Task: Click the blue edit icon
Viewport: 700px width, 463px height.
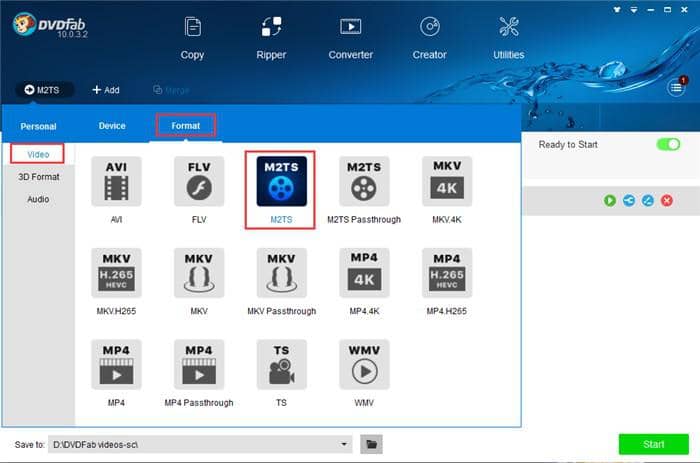Action: pyautogui.click(x=648, y=200)
